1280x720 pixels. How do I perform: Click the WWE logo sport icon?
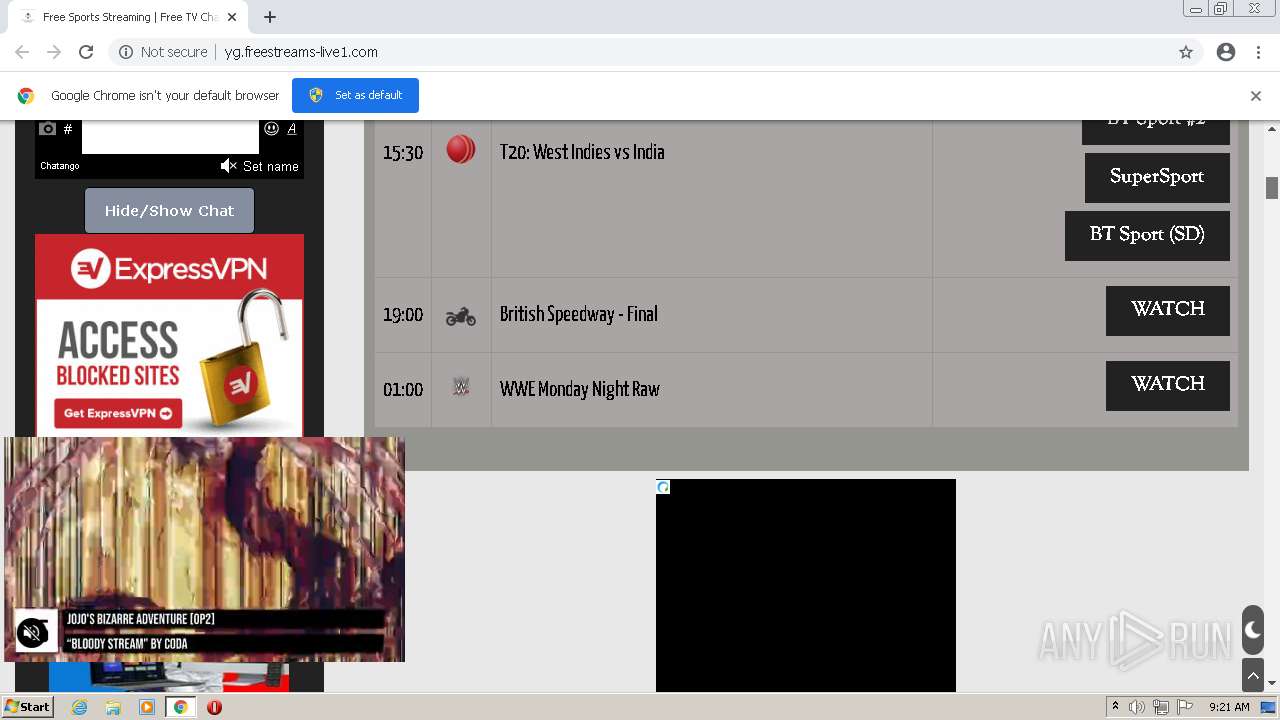click(461, 387)
